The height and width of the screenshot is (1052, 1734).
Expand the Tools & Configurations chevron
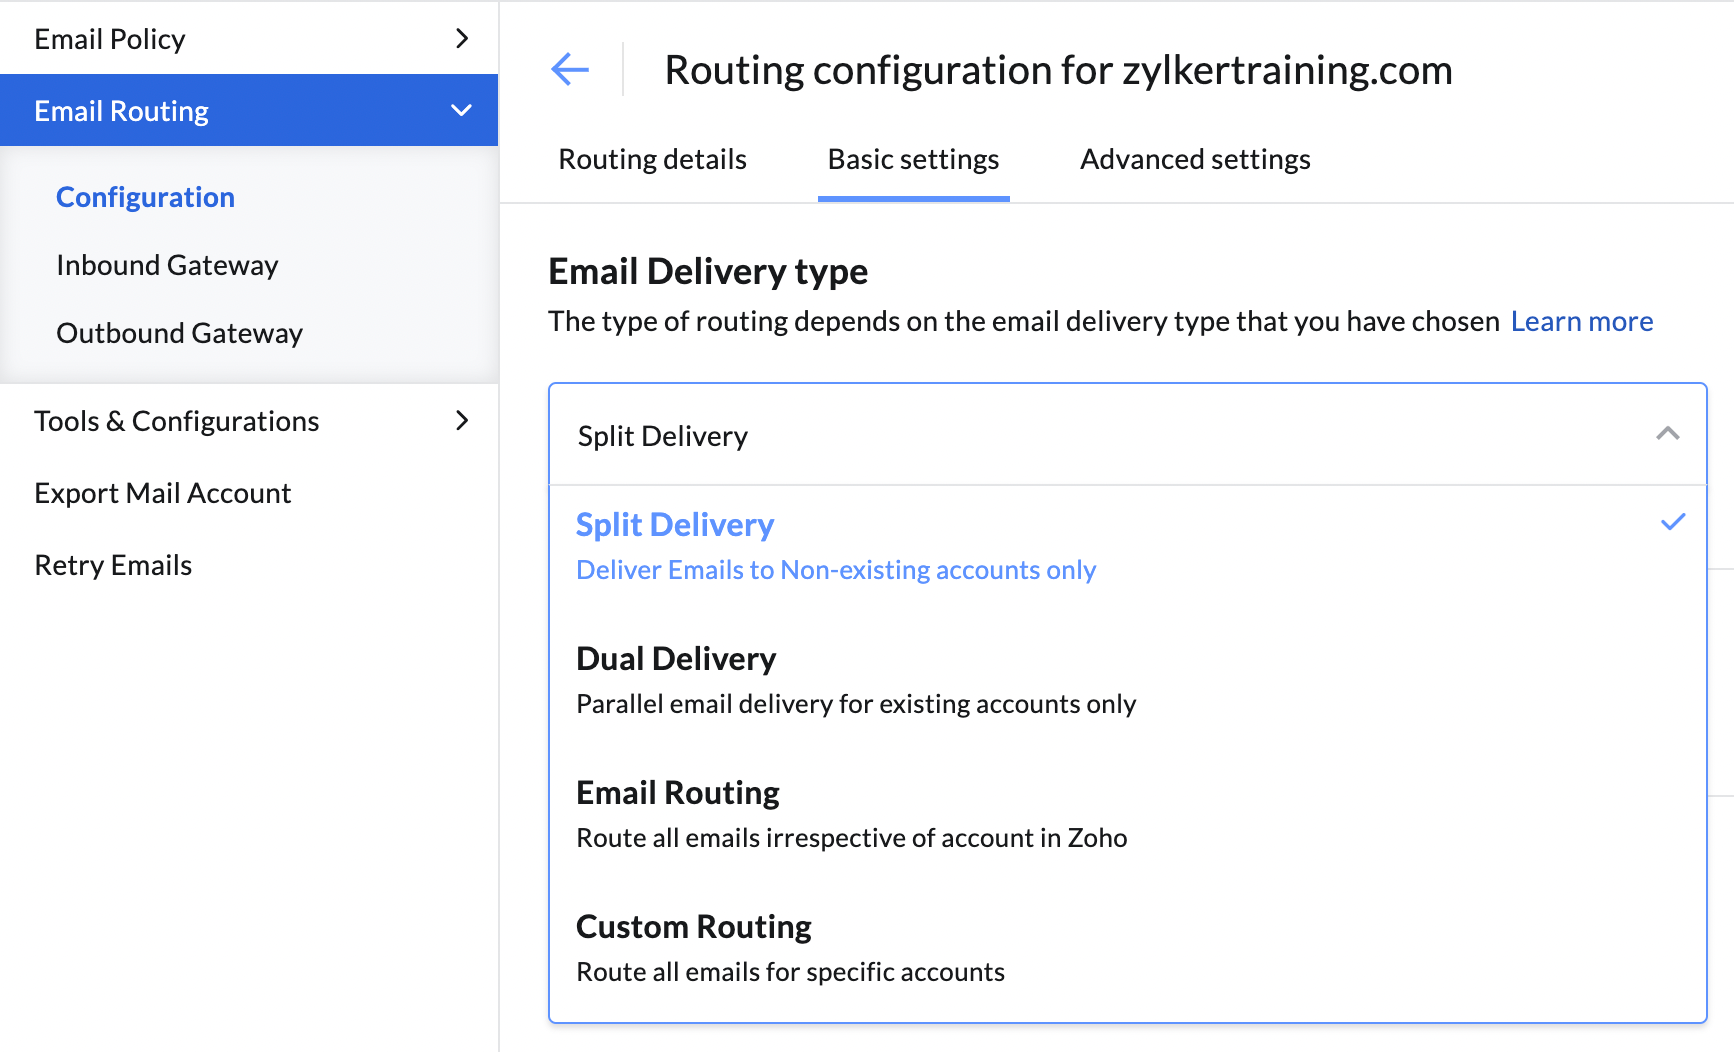462,421
